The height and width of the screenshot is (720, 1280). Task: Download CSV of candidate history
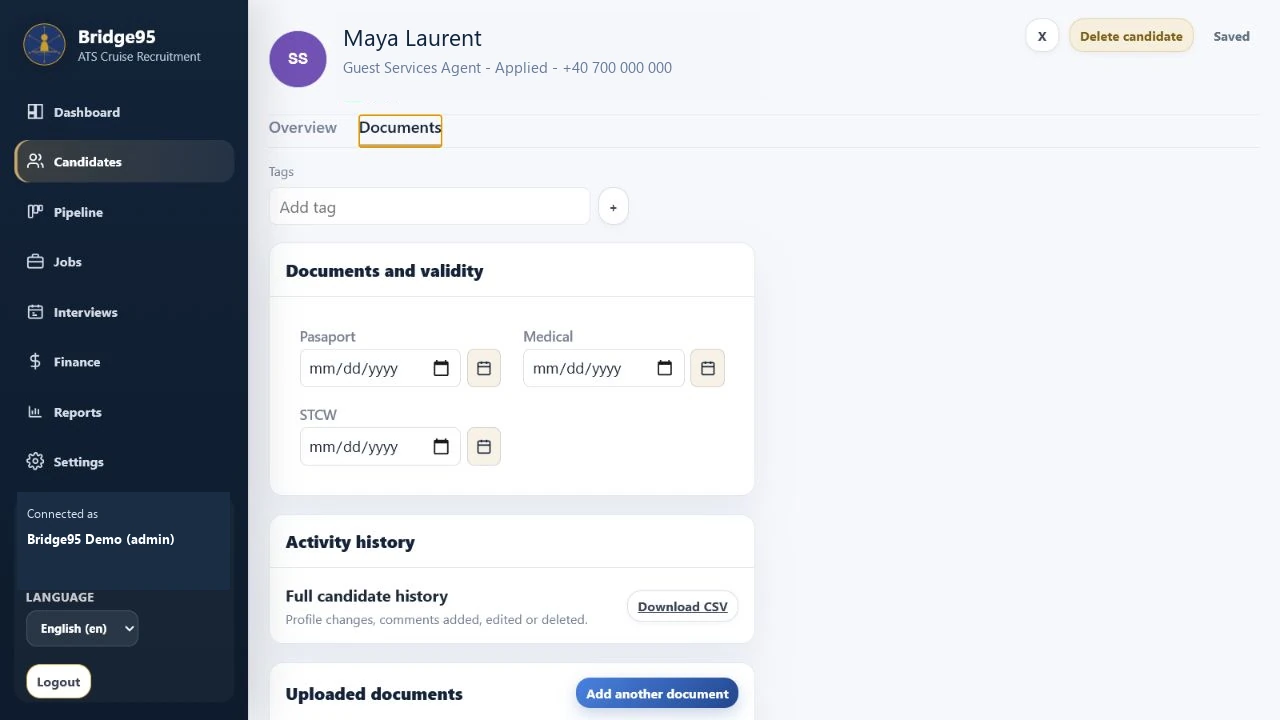coord(683,607)
